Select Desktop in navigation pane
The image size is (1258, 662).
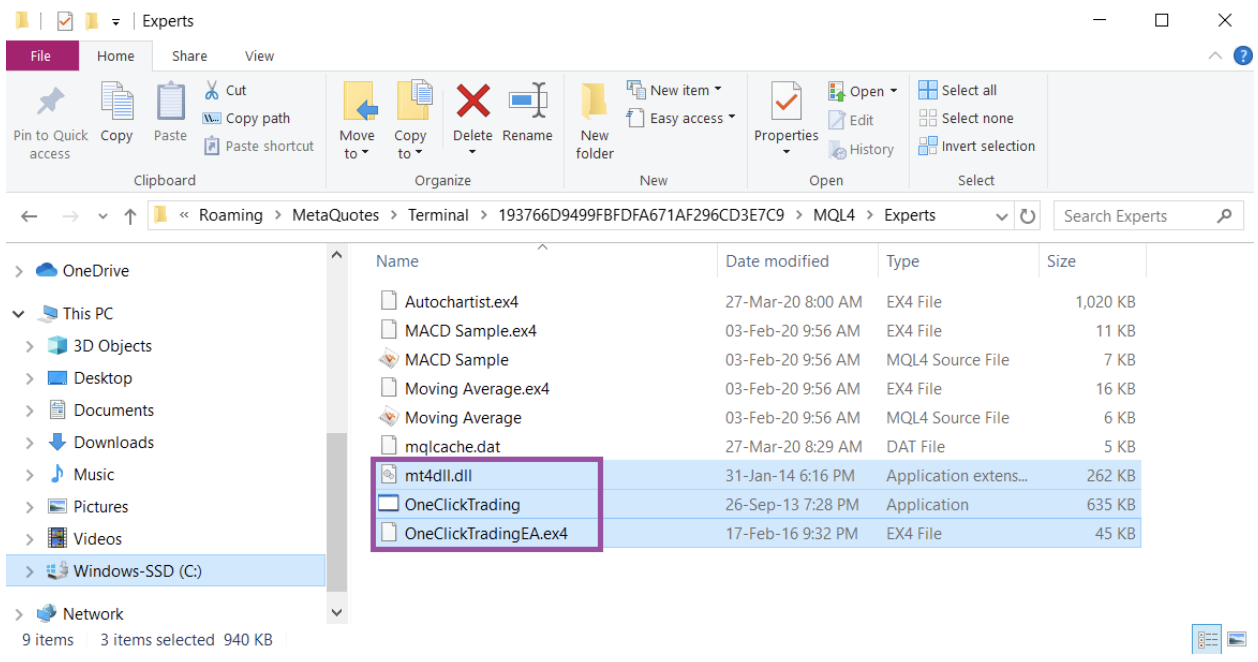102,378
